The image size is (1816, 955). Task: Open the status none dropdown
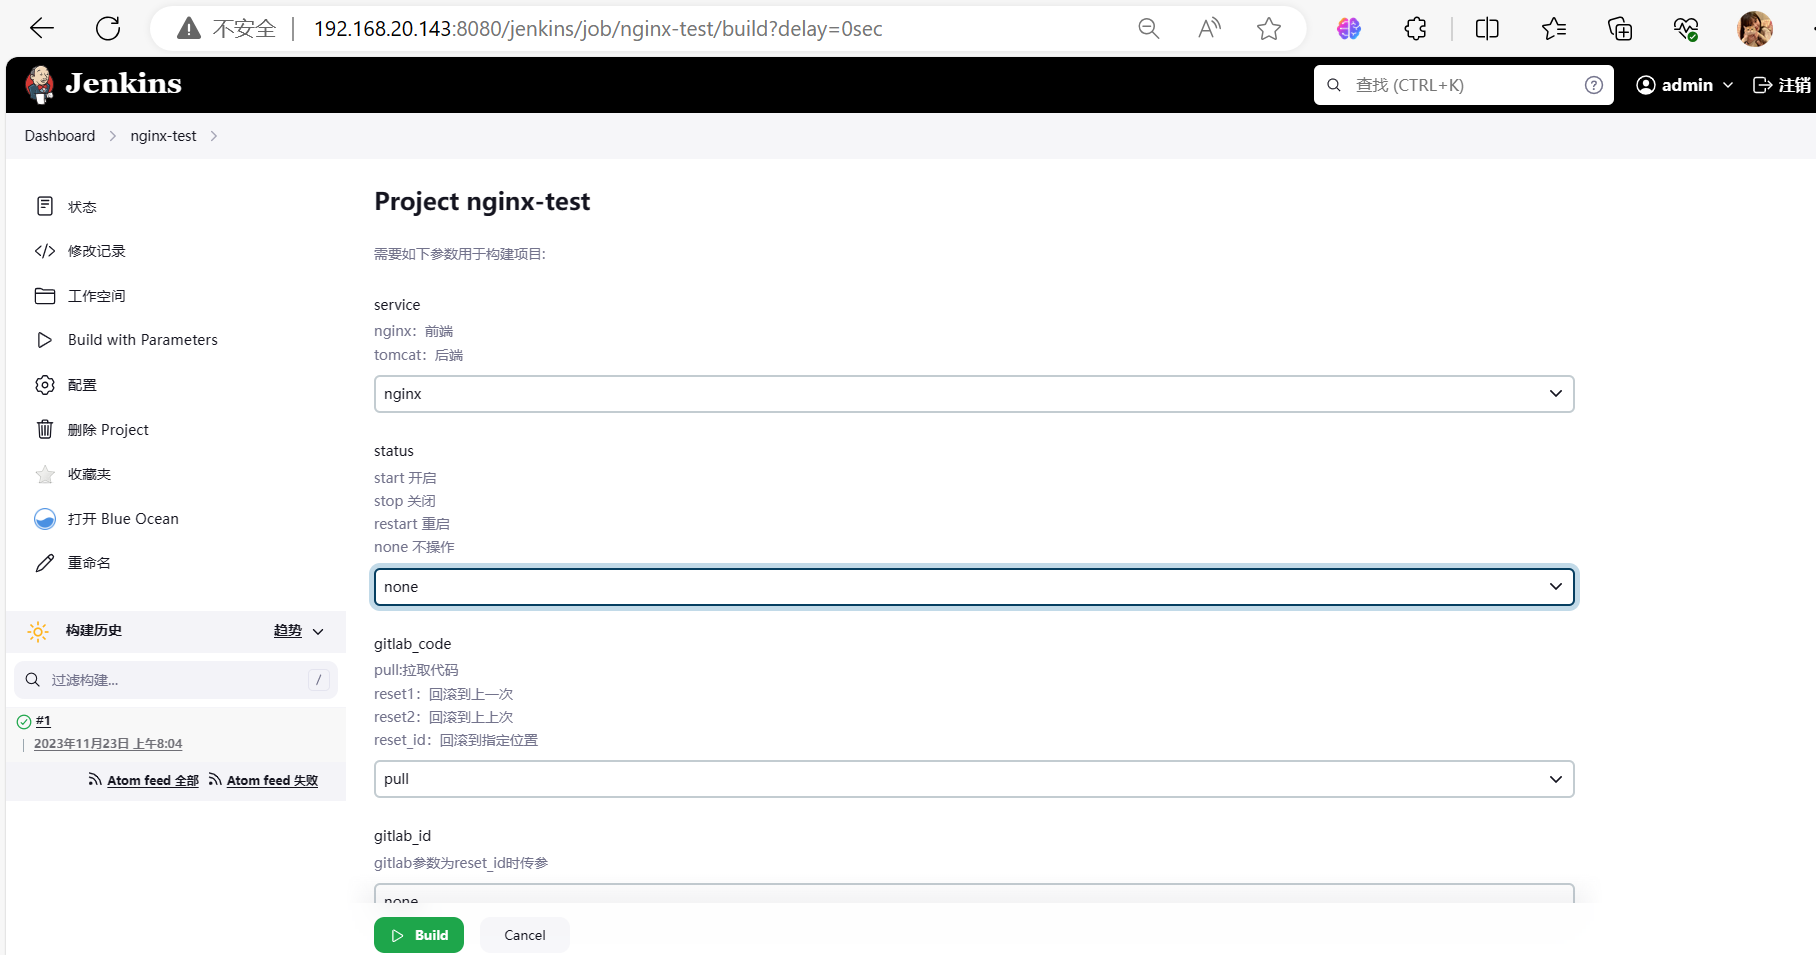point(974,587)
